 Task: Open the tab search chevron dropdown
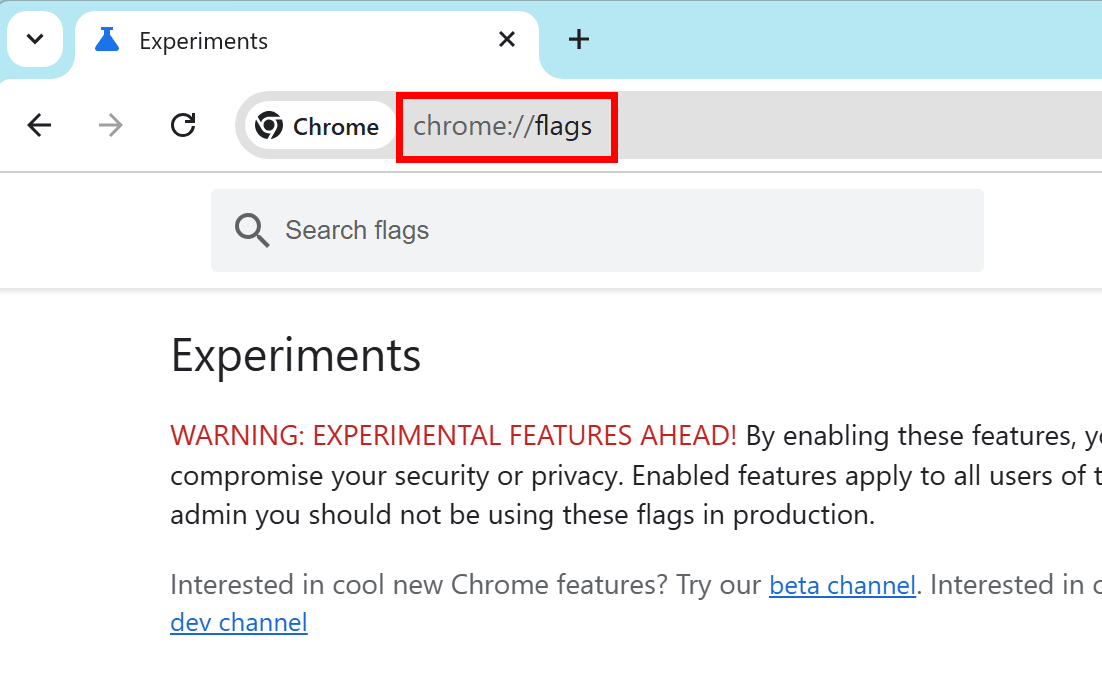click(x=35, y=40)
